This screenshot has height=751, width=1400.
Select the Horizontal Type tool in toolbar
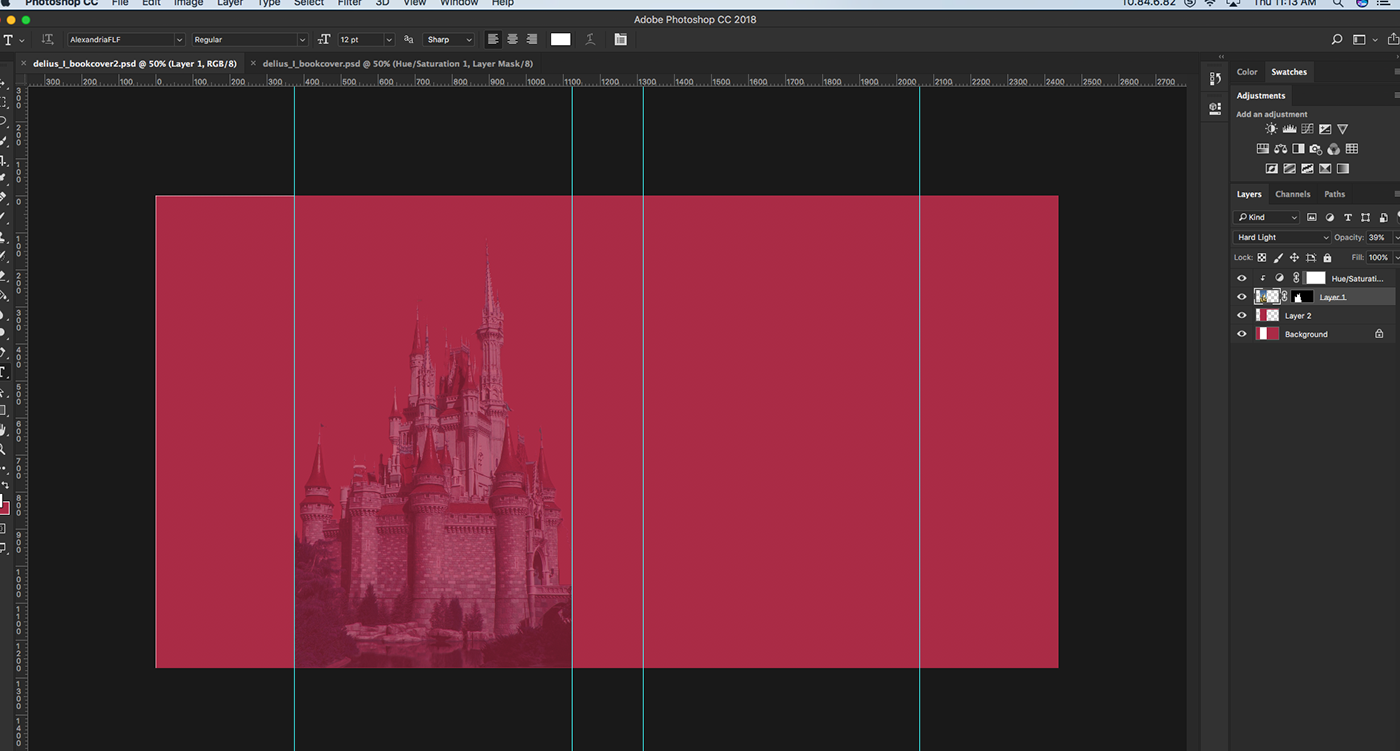click(4, 371)
